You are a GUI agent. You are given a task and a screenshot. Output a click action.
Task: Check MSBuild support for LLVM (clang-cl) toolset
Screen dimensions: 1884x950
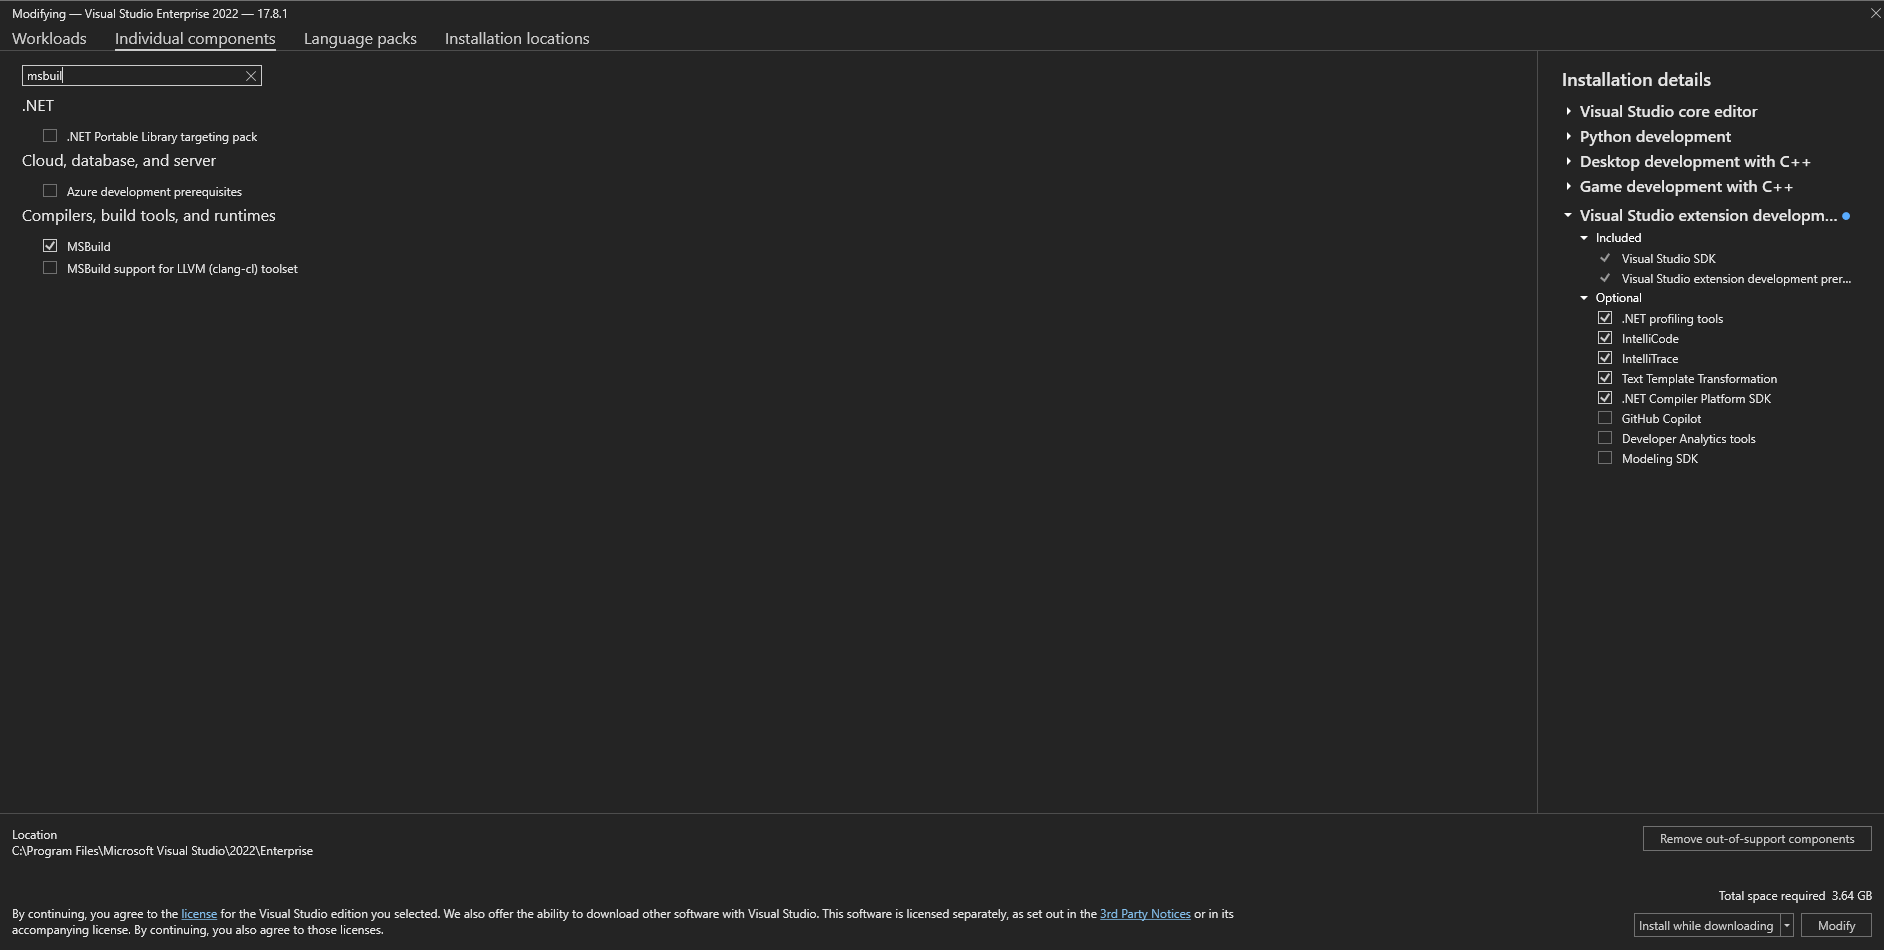[50, 268]
